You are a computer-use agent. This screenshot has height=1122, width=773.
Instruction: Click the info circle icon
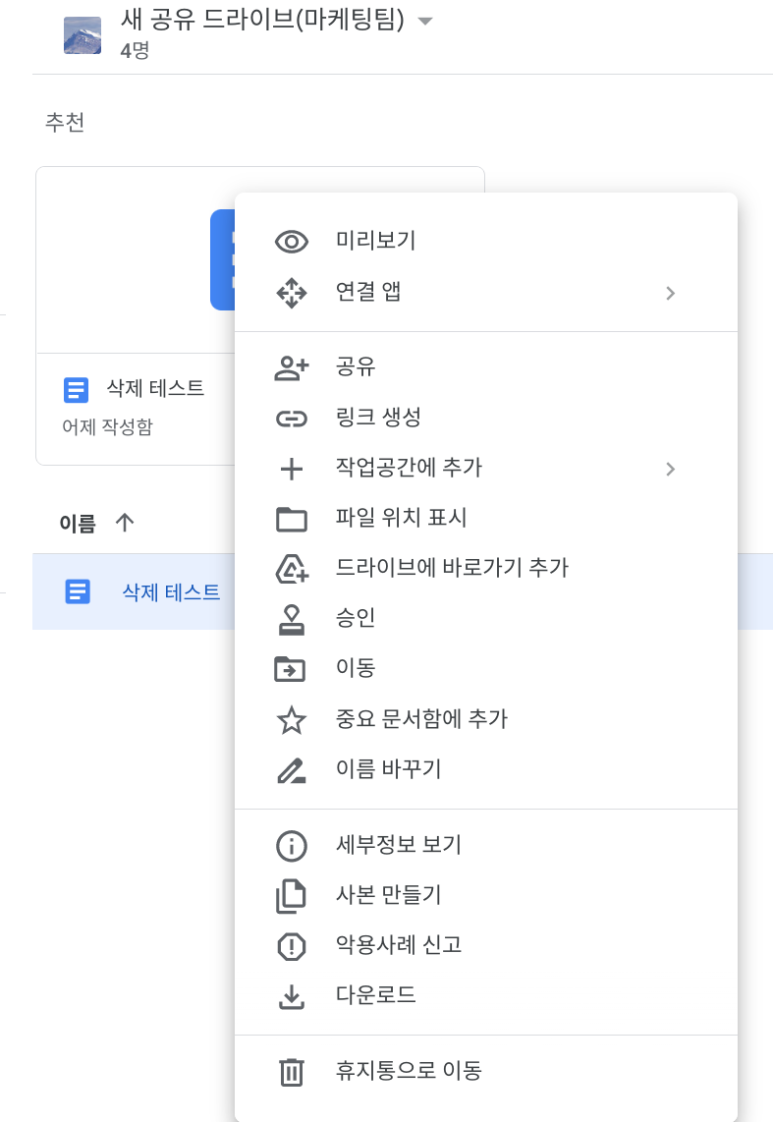(x=291, y=846)
